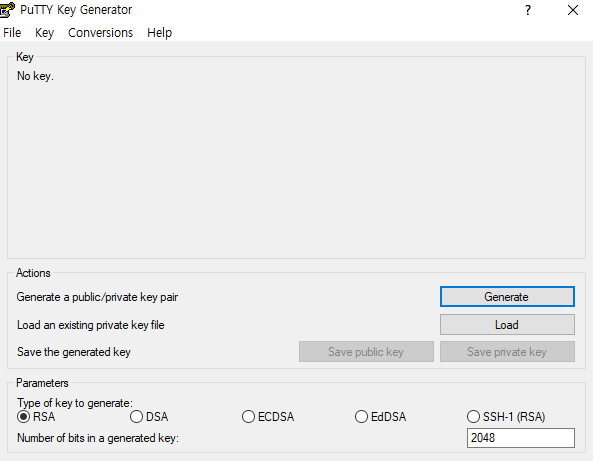593x461 pixels.
Task: Click the Load button
Action: point(507,325)
